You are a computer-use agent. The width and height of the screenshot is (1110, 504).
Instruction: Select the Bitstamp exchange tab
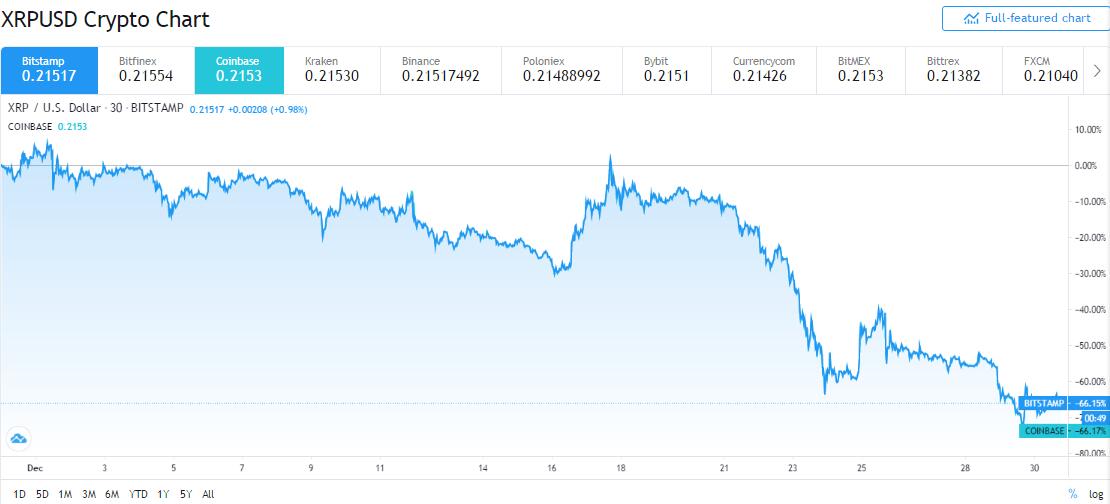click(x=48, y=68)
